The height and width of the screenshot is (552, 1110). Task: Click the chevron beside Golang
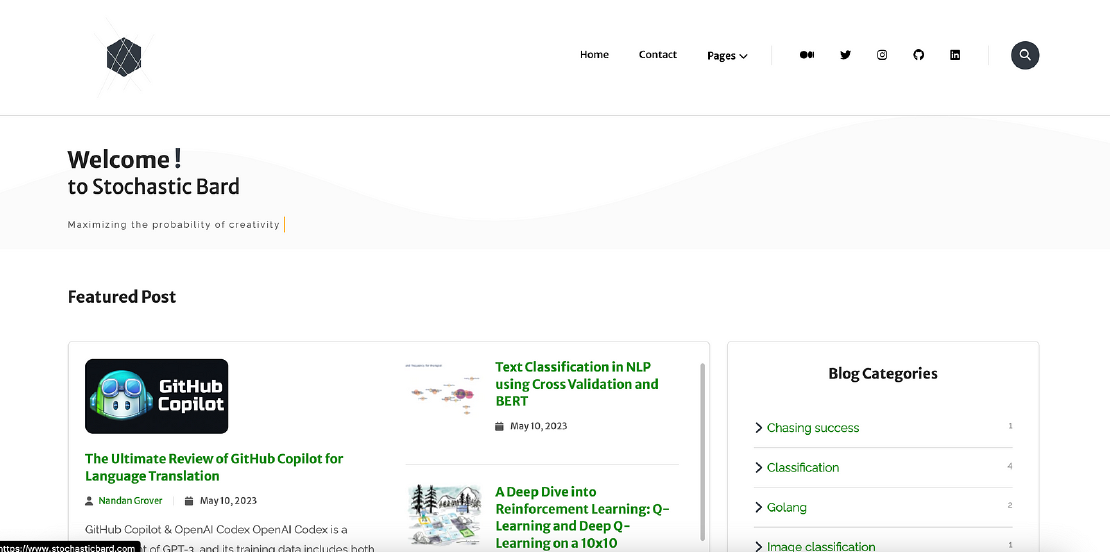tap(758, 507)
